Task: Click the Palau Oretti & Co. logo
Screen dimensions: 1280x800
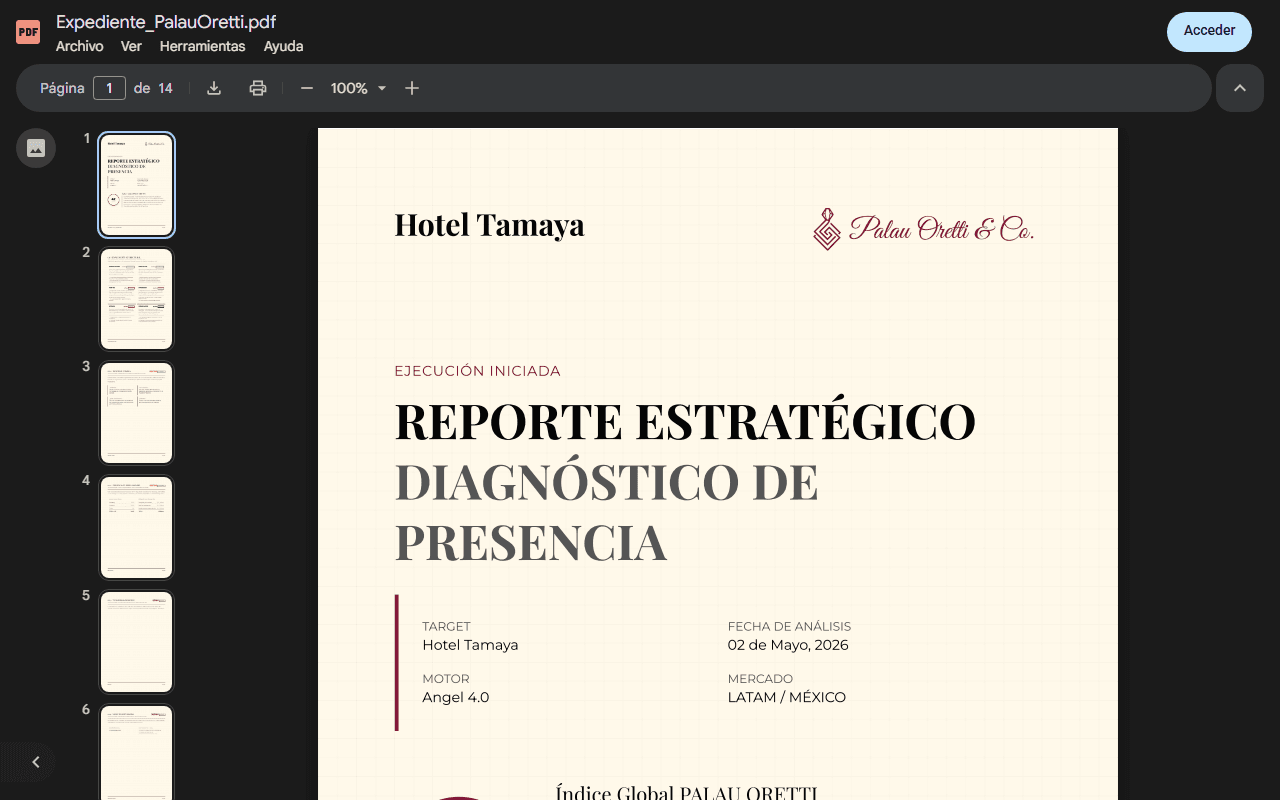Action: (923, 229)
